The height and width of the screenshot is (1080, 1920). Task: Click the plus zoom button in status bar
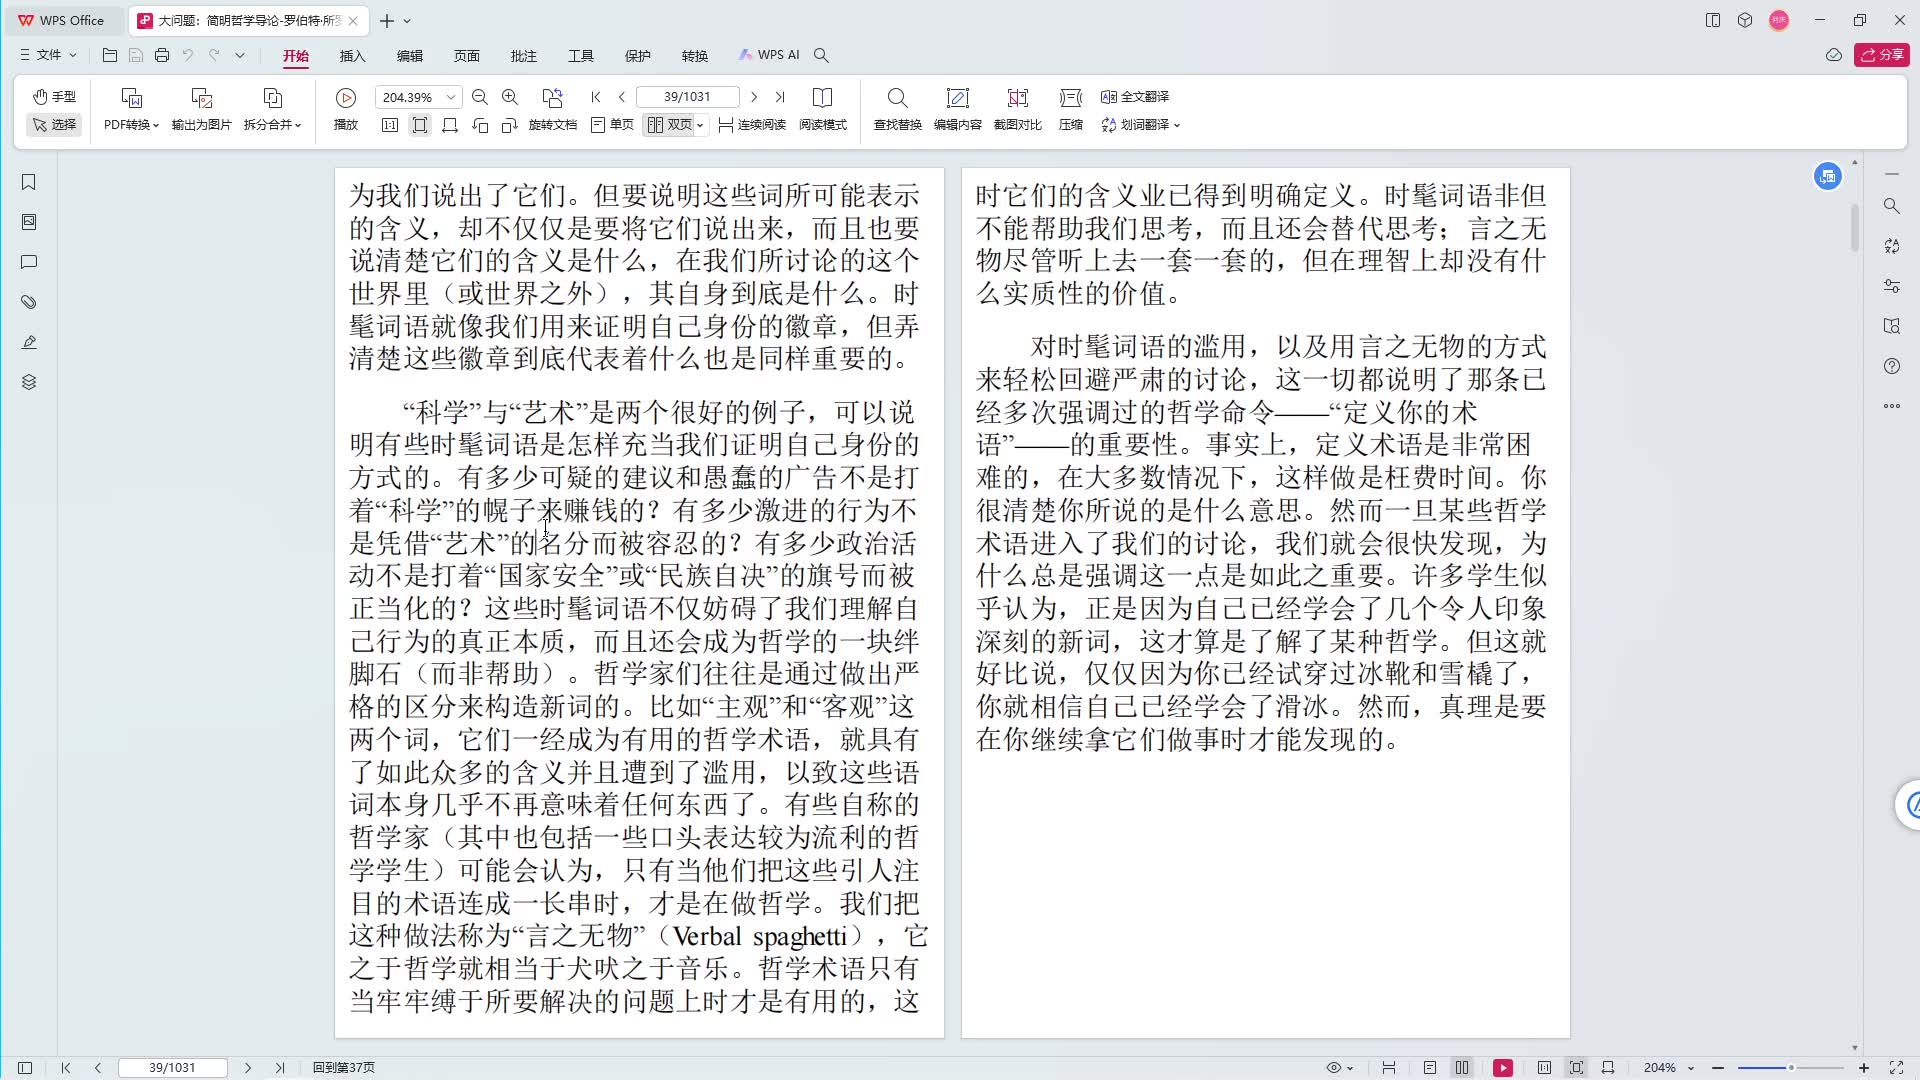[x=1864, y=1068]
